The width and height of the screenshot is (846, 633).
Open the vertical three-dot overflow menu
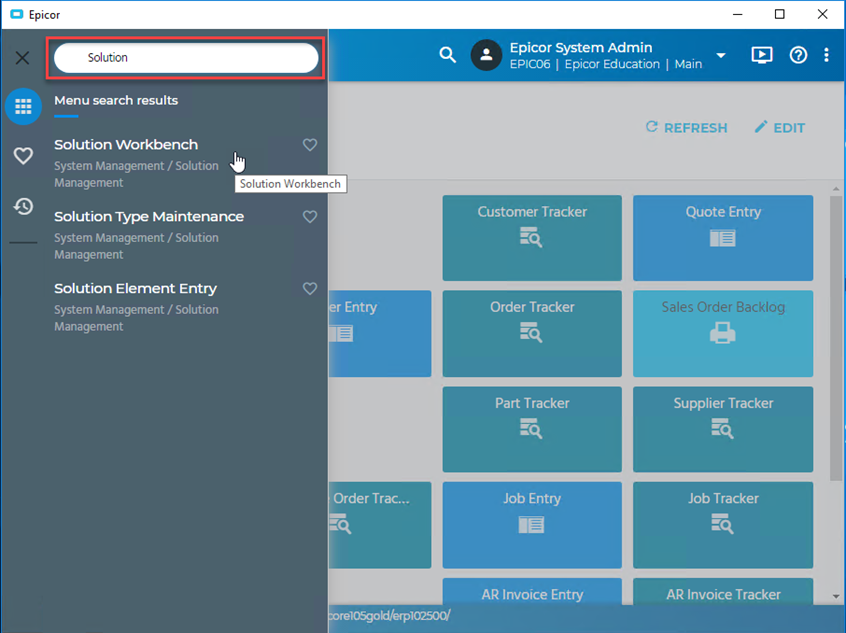point(826,55)
